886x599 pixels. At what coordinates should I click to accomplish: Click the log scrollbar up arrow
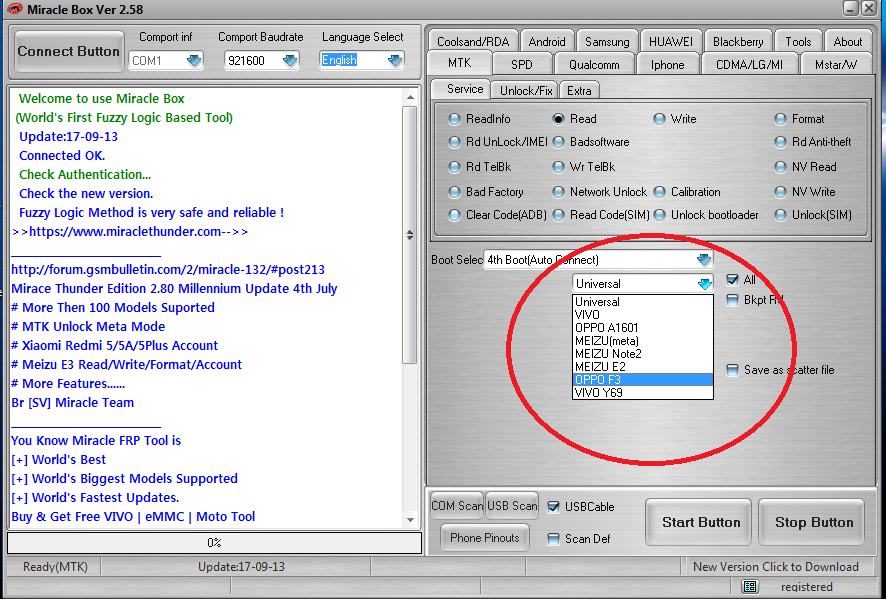pyautogui.click(x=410, y=98)
